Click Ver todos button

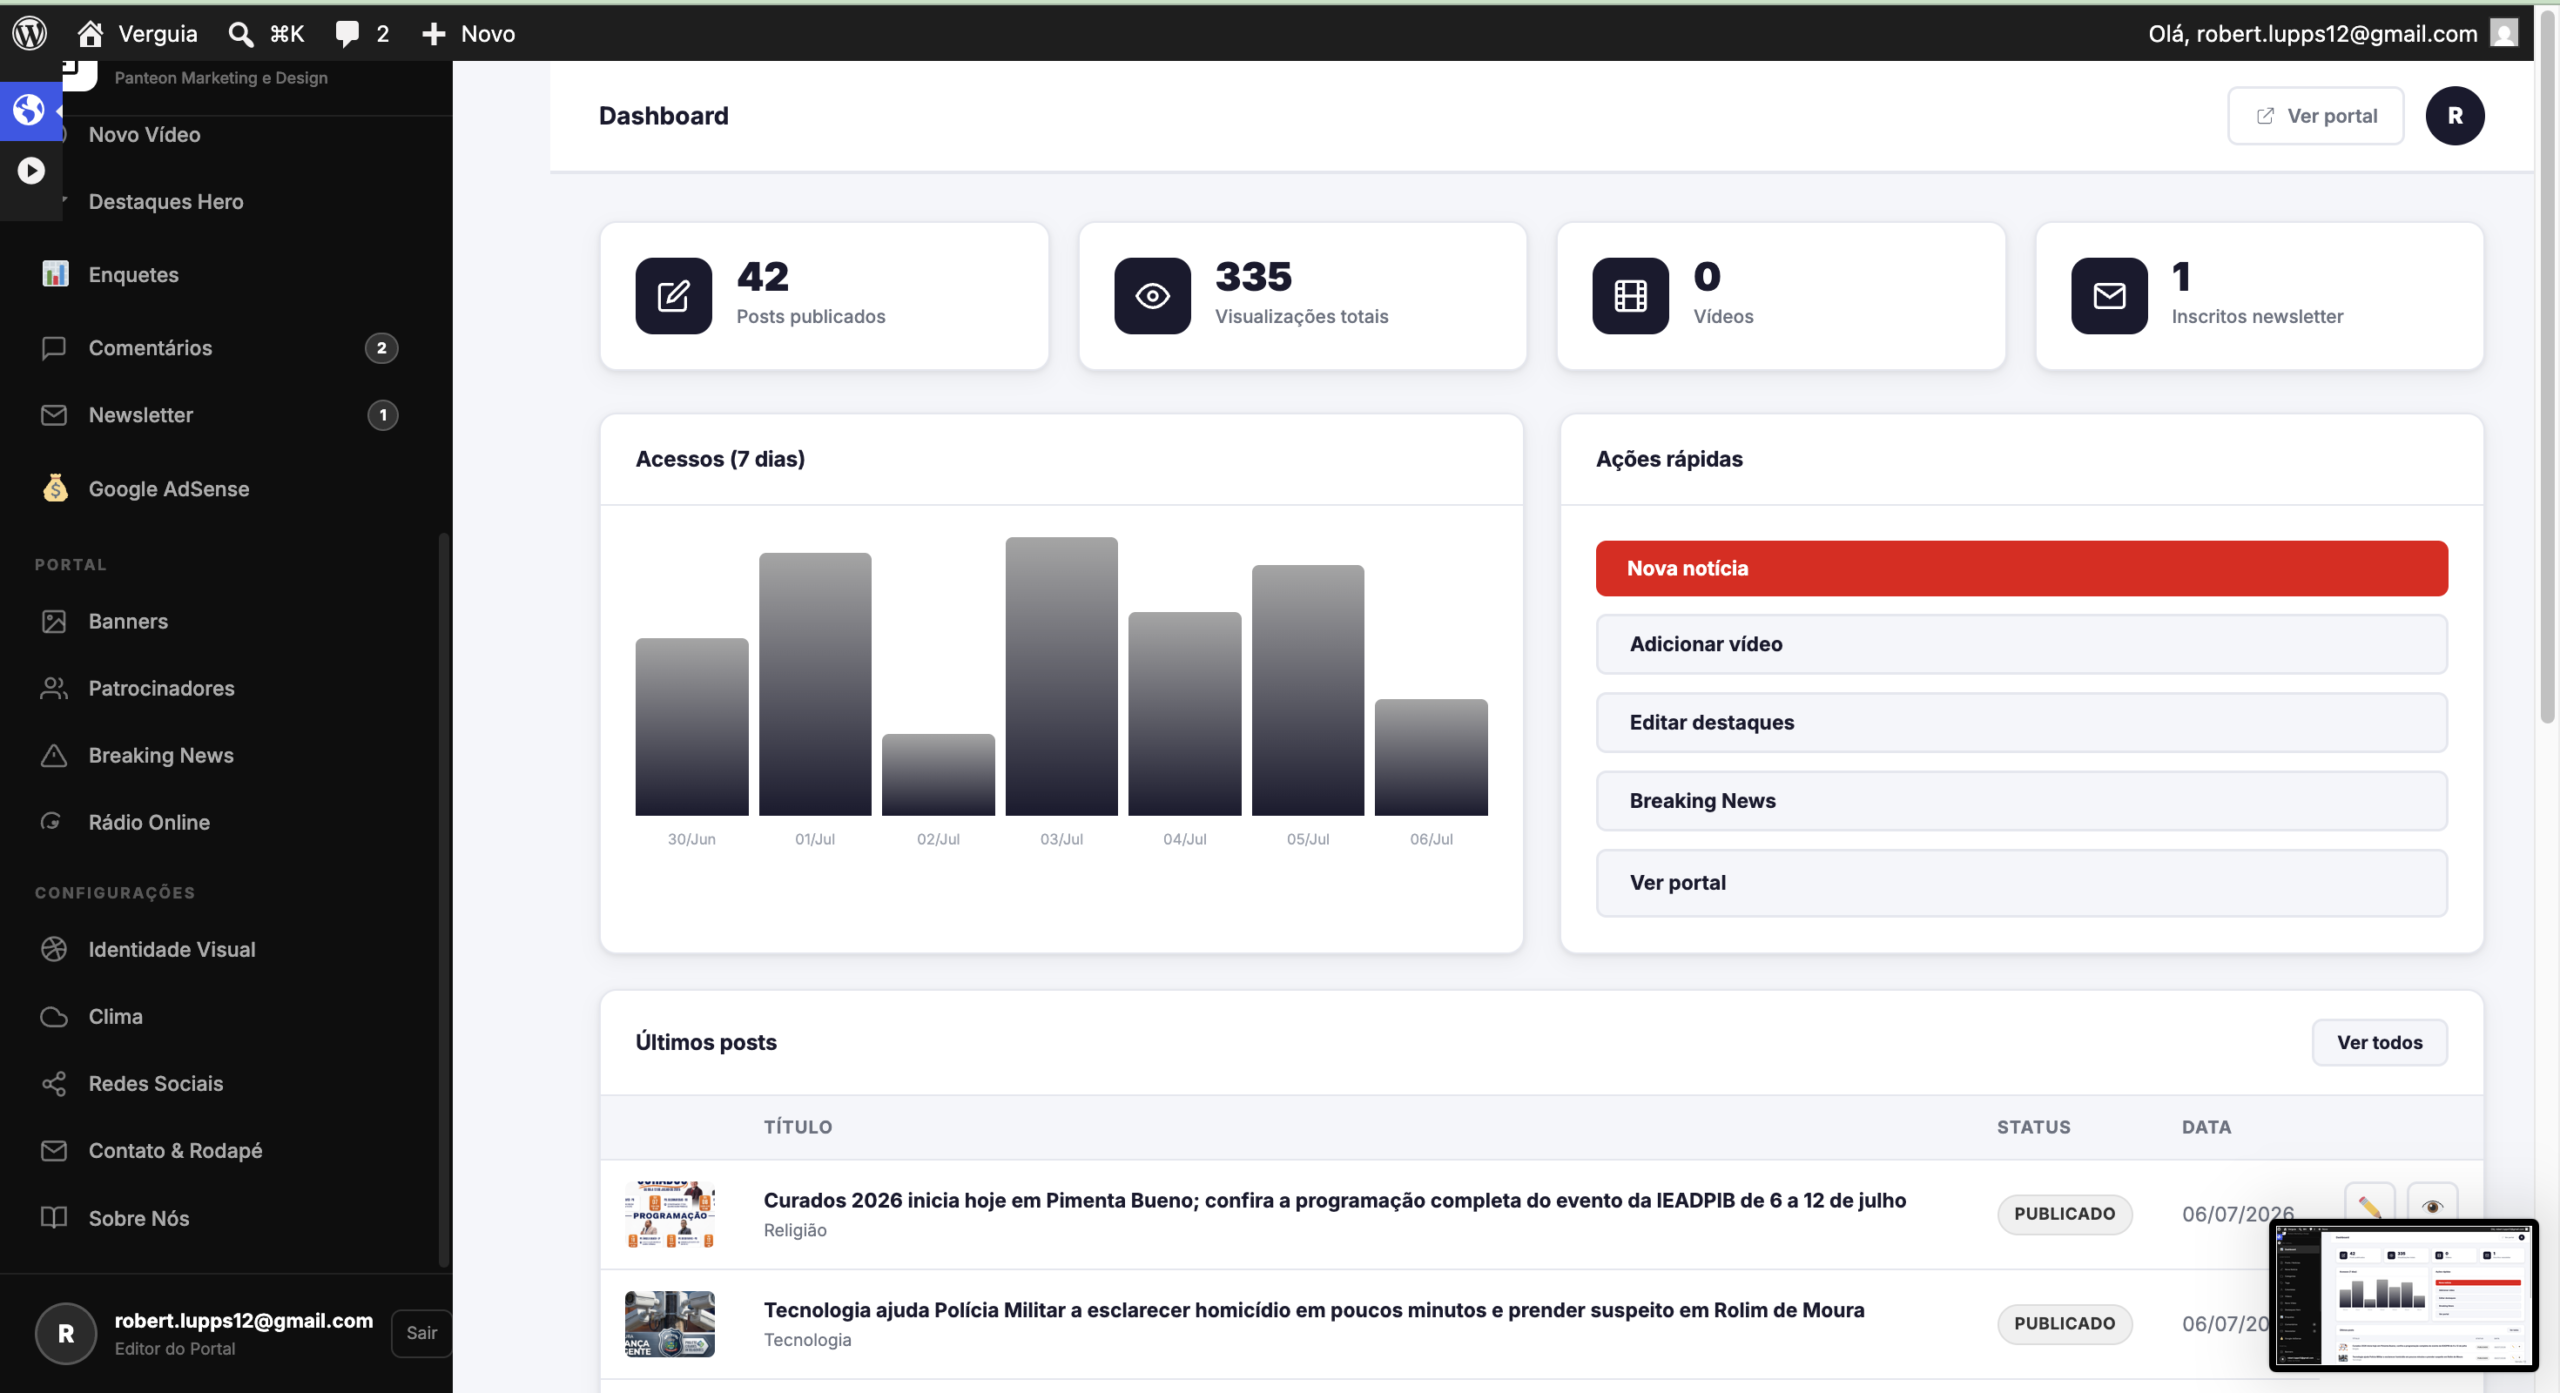[x=2379, y=1042]
